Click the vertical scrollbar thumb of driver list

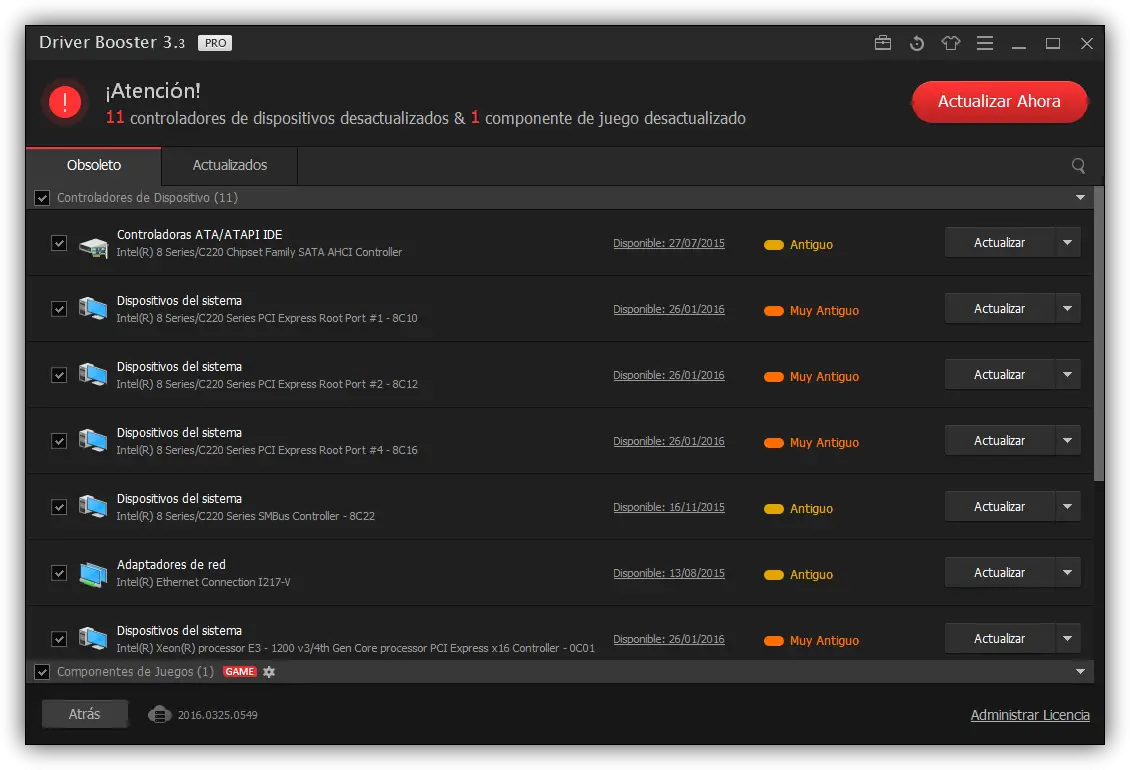[x=1099, y=334]
